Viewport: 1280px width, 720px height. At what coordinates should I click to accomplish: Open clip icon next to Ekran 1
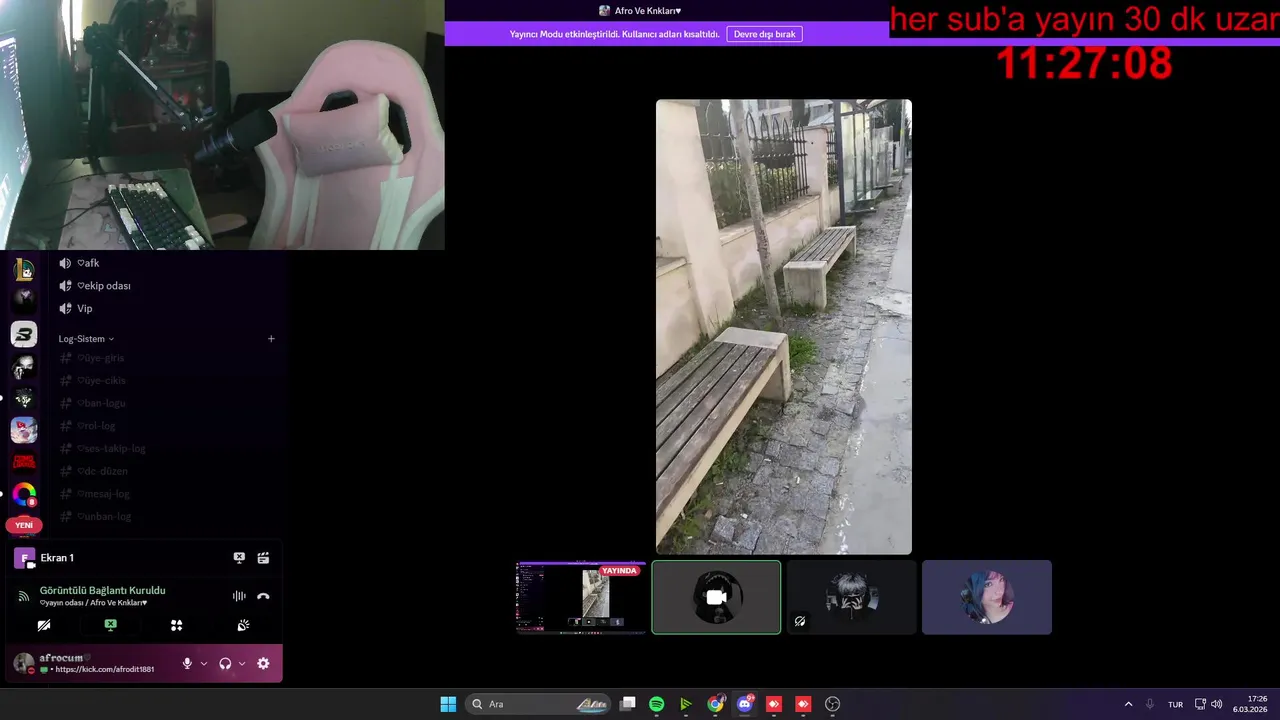point(263,558)
